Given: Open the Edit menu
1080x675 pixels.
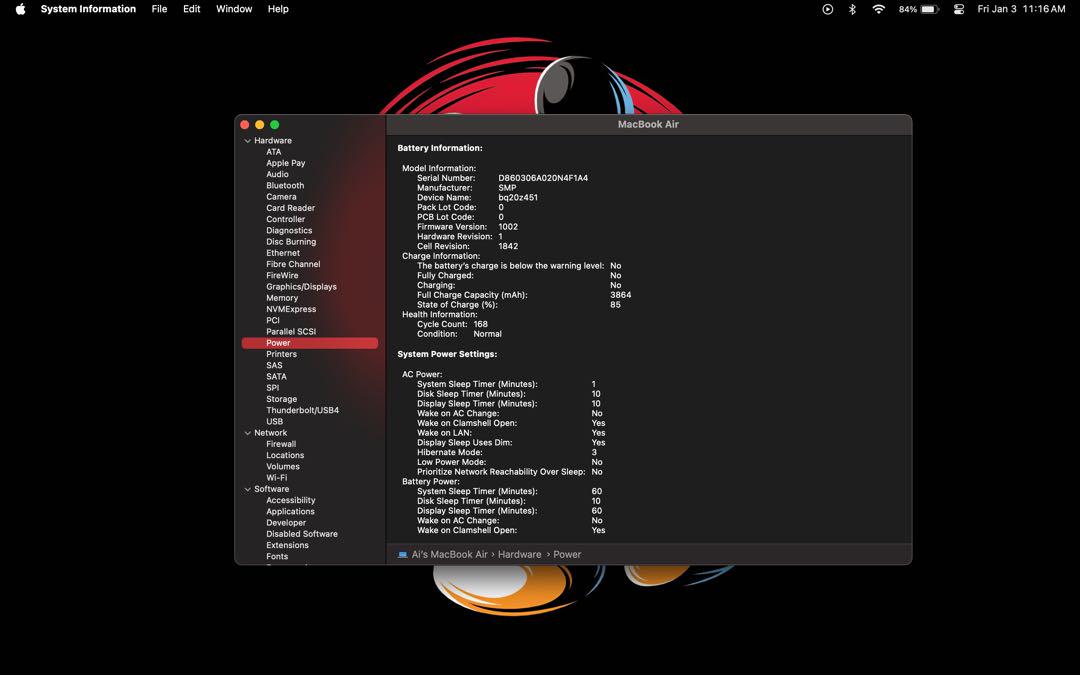Looking at the screenshot, I should coord(191,9).
